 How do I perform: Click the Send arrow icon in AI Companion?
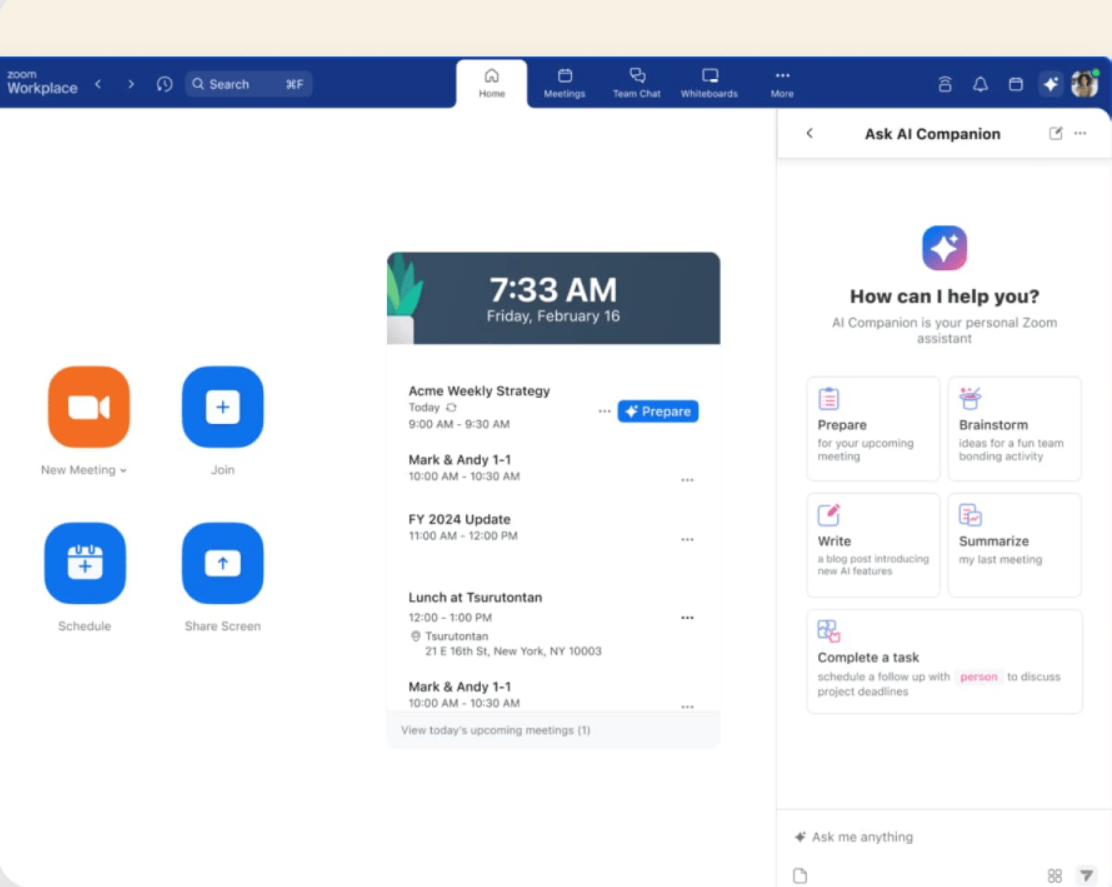click(x=1086, y=875)
